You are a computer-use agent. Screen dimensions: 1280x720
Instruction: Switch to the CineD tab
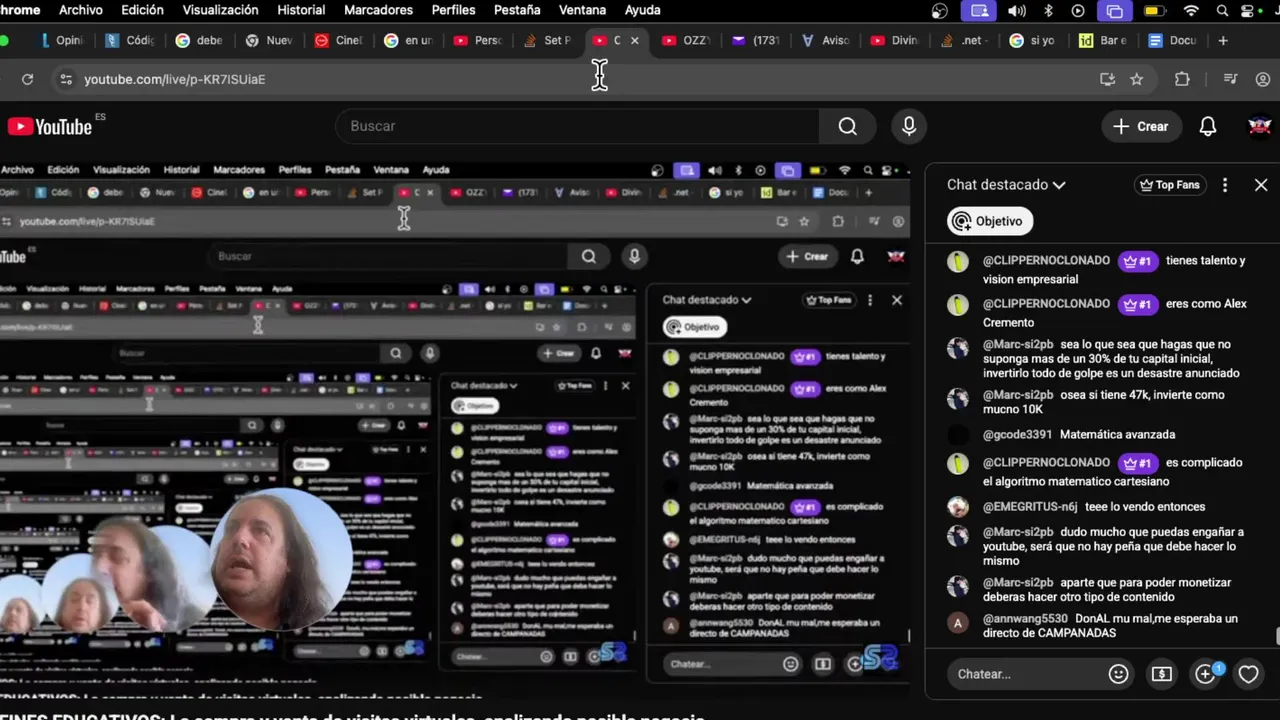341,41
